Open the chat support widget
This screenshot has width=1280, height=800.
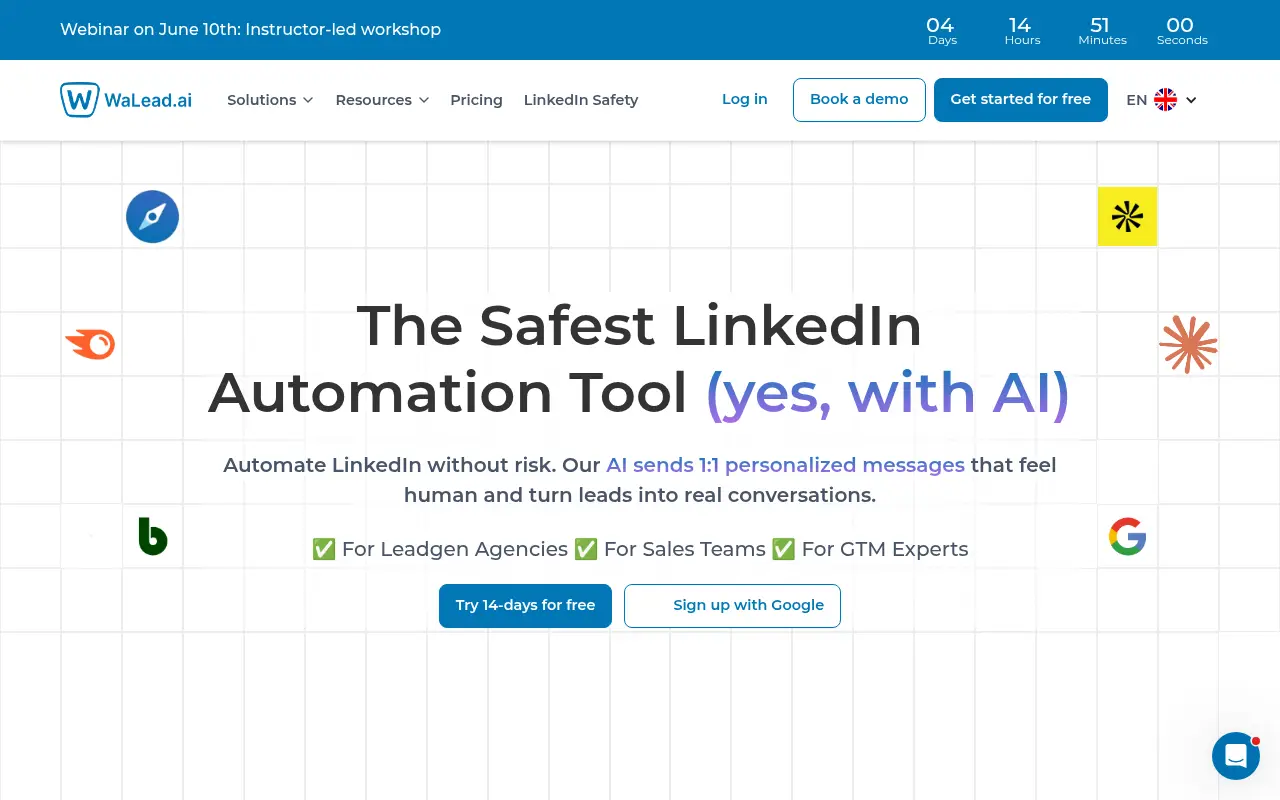point(1236,756)
